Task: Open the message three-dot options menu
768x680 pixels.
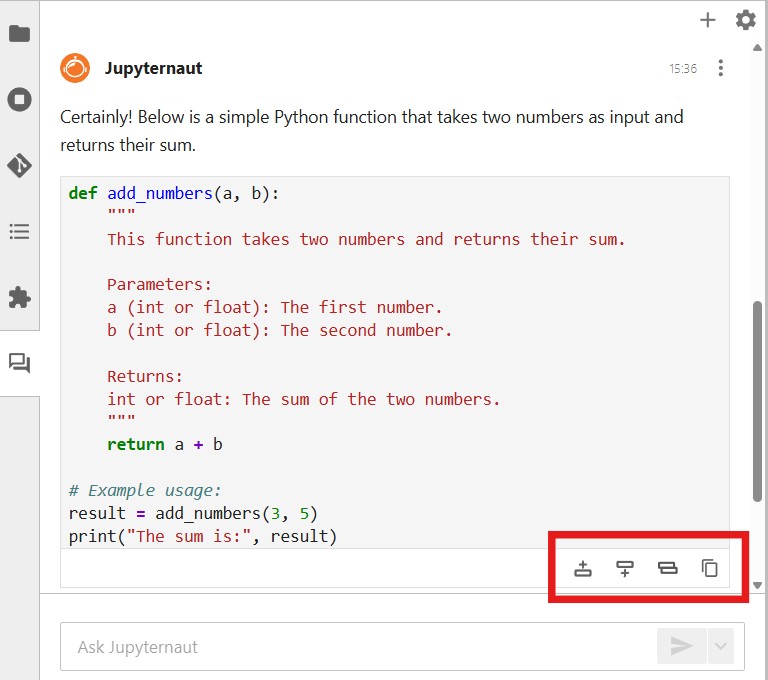Action: click(x=721, y=69)
